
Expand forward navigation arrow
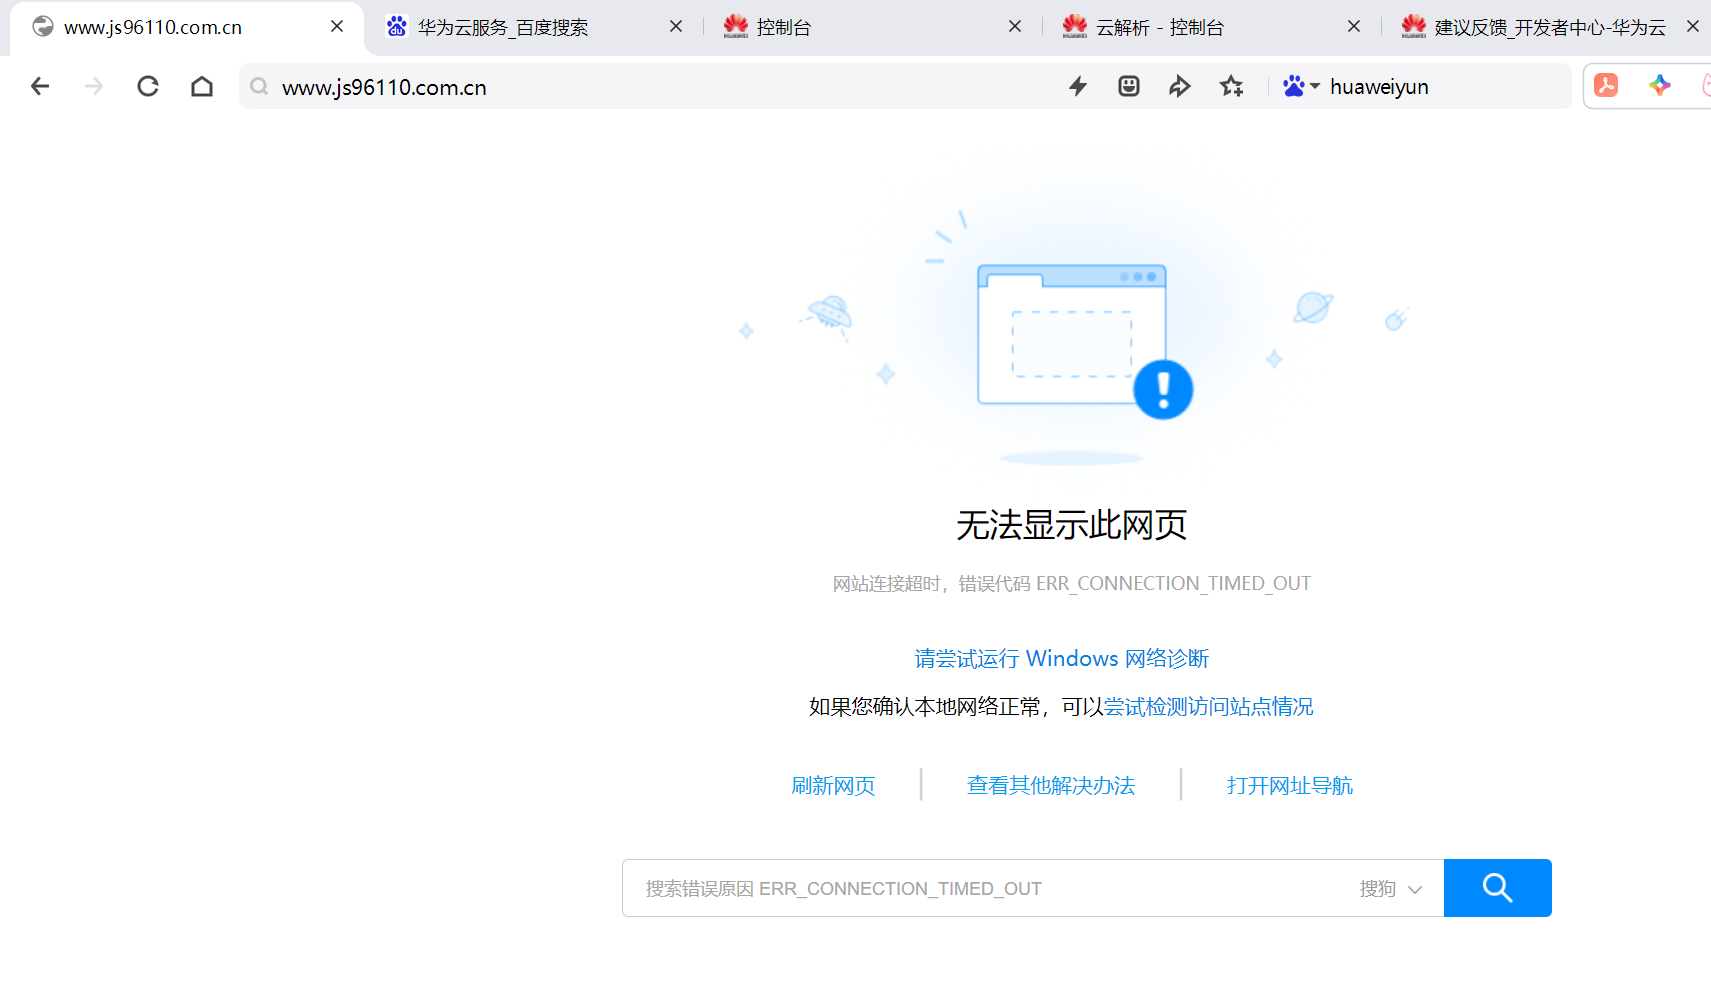point(93,86)
